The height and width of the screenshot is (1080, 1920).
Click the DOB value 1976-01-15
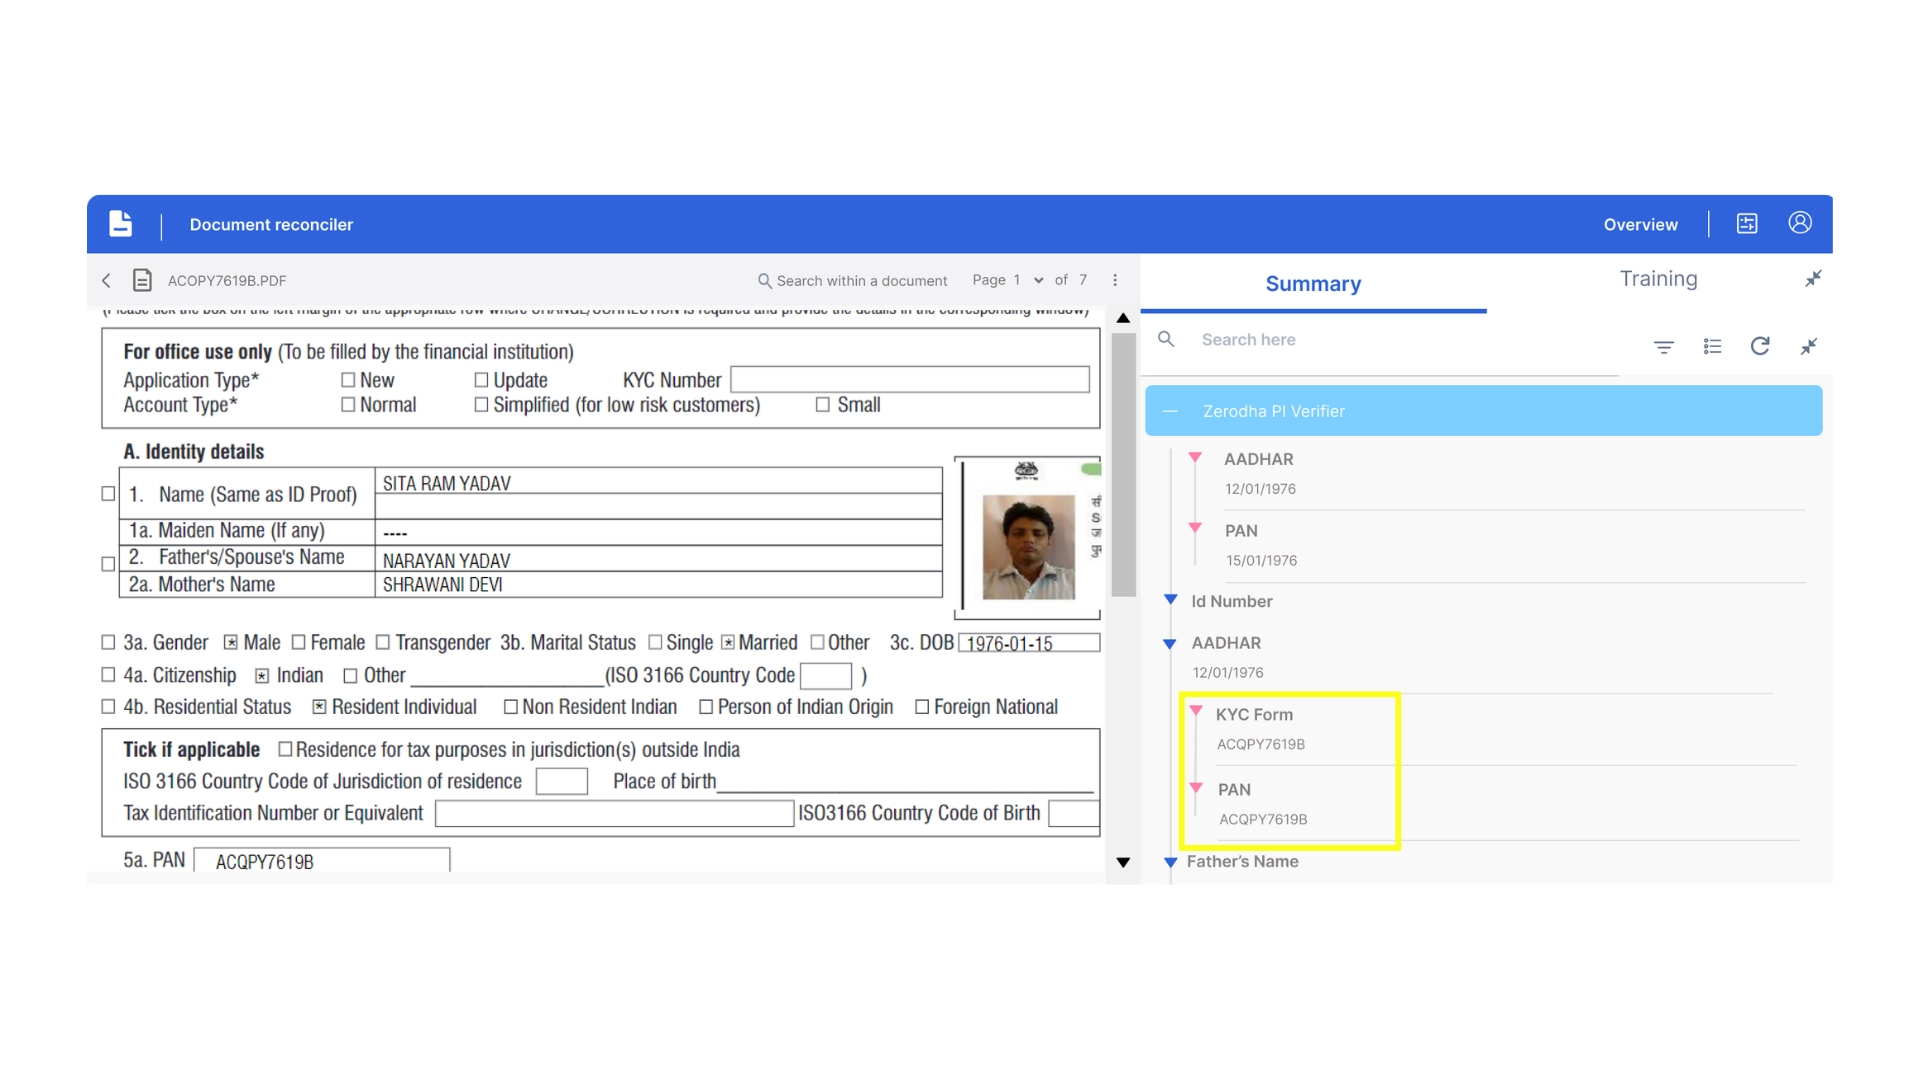tap(1009, 644)
